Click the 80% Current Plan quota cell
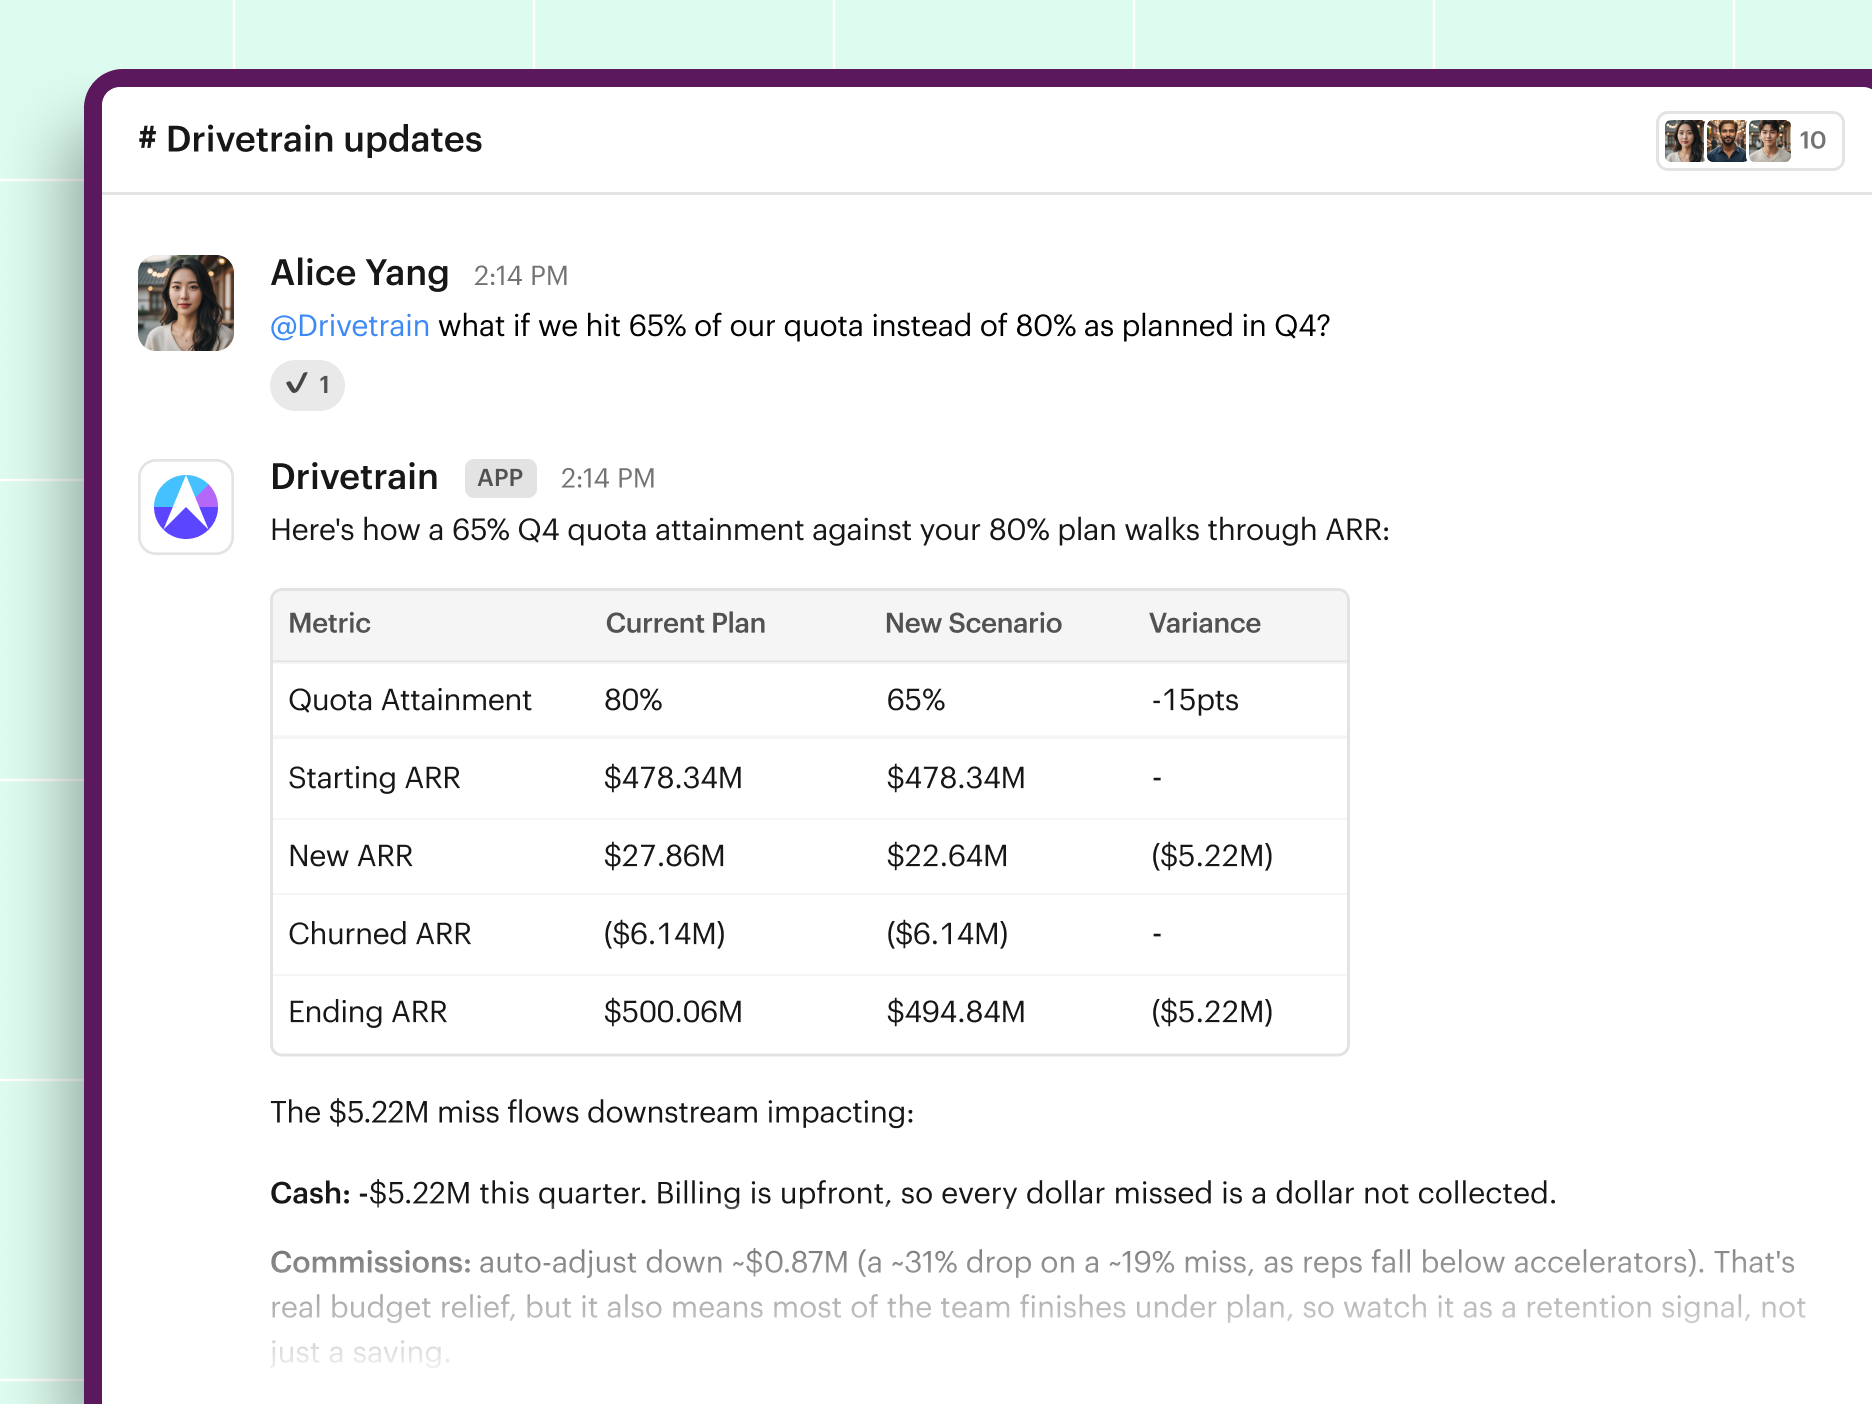Image resolution: width=1872 pixels, height=1404 pixels. coord(633,700)
